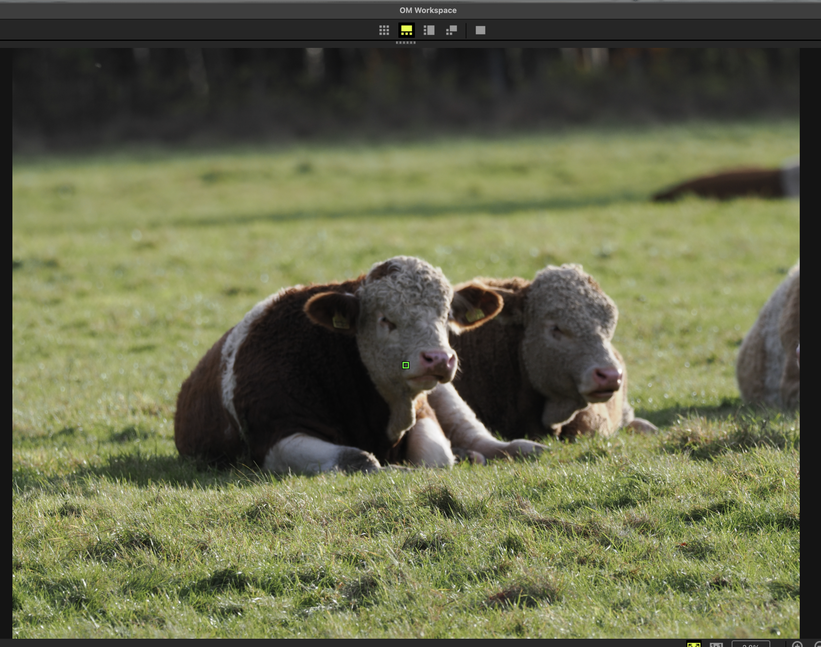Toggle the actual-size zoom icon in status bar
Screen dimensions: 821x647
click(x=716, y=645)
